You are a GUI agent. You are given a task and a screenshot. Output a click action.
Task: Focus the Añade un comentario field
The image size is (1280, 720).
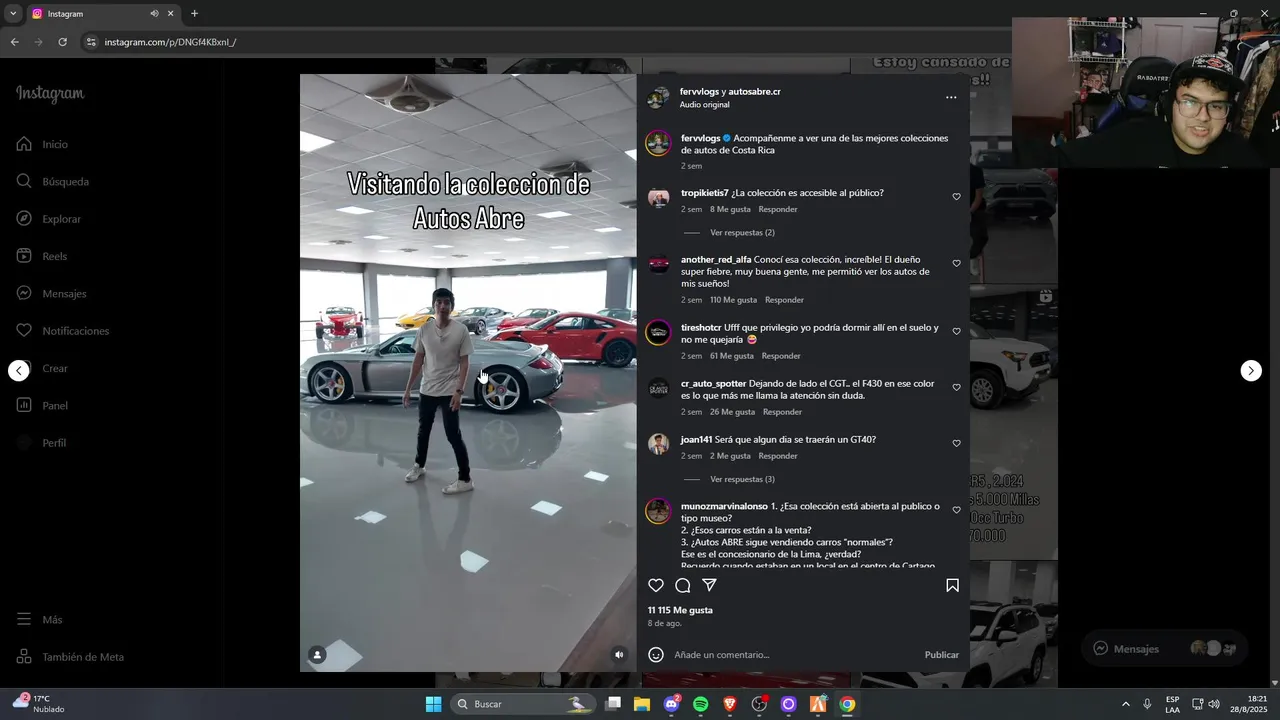pyautogui.click(x=795, y=655)
